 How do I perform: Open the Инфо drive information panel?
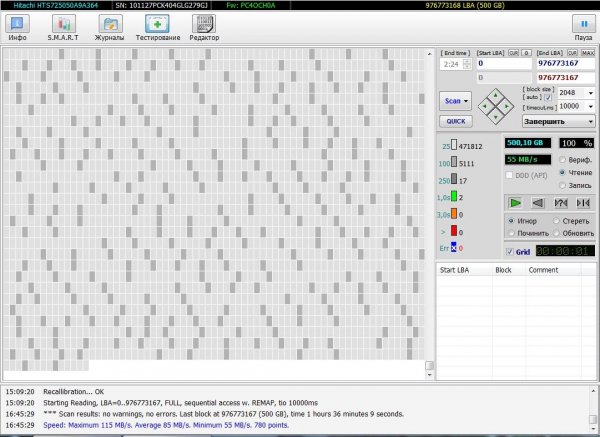17,27
